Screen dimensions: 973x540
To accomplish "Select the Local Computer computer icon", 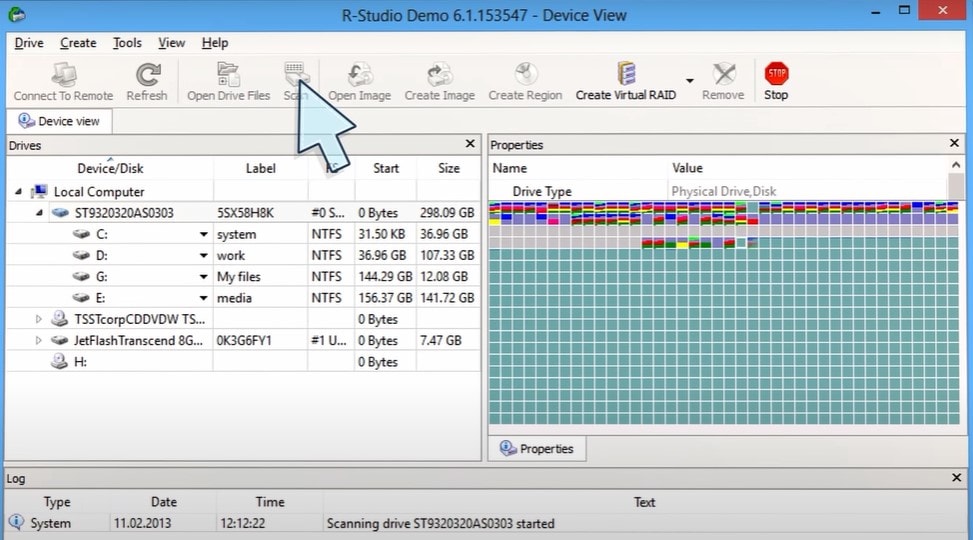I will pyautogui.click(x=40, y=191).
